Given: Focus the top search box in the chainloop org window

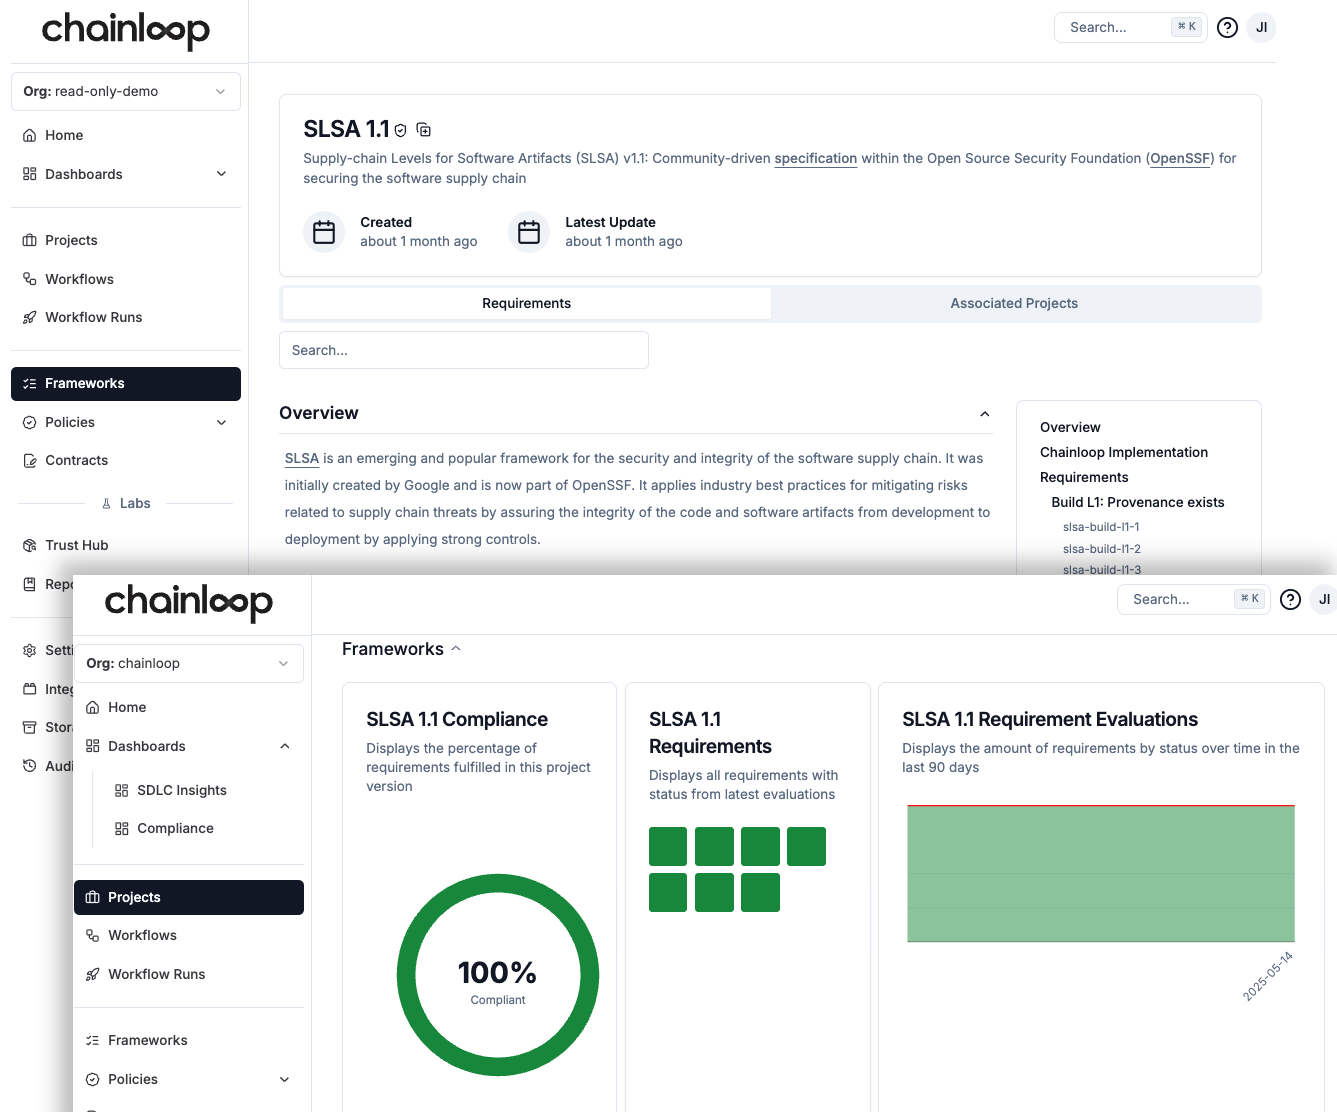Looking at the screenshot, I should (1194, 599).
